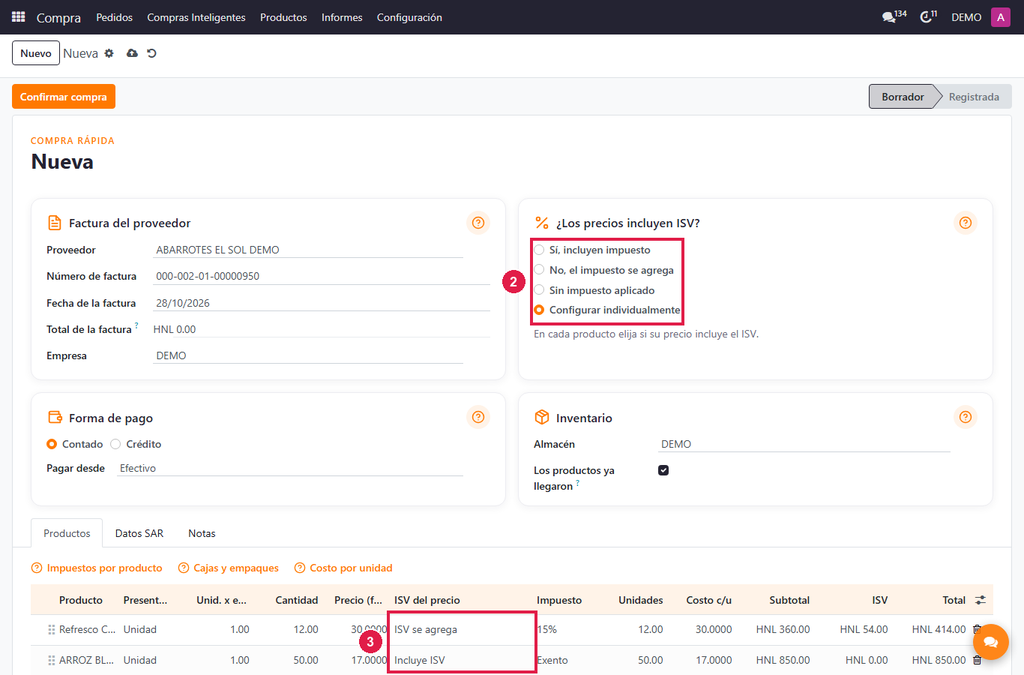The image size is (1024, 675).
Task: Open the apps grid home menu
Action: point(18,17)
